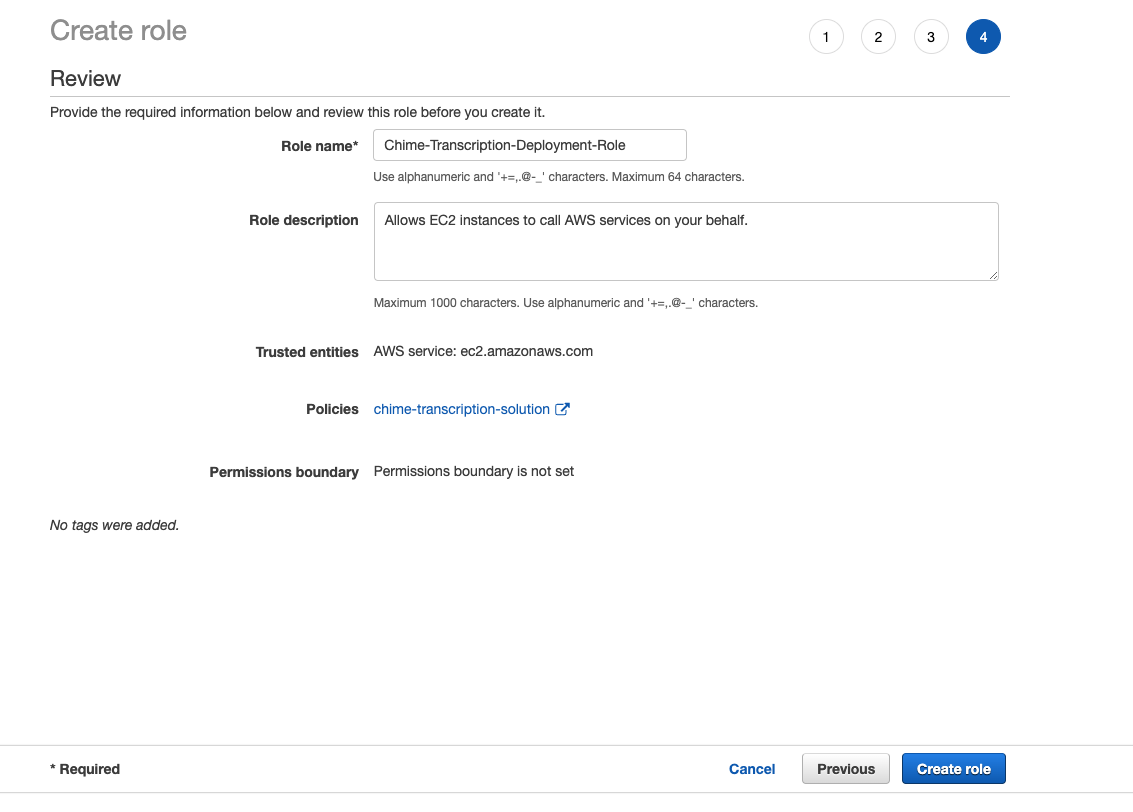The width and height of the screenshot is (1133, 812).
Task: Go to step 2 of the wizard
Action: (x=878, y=37)
